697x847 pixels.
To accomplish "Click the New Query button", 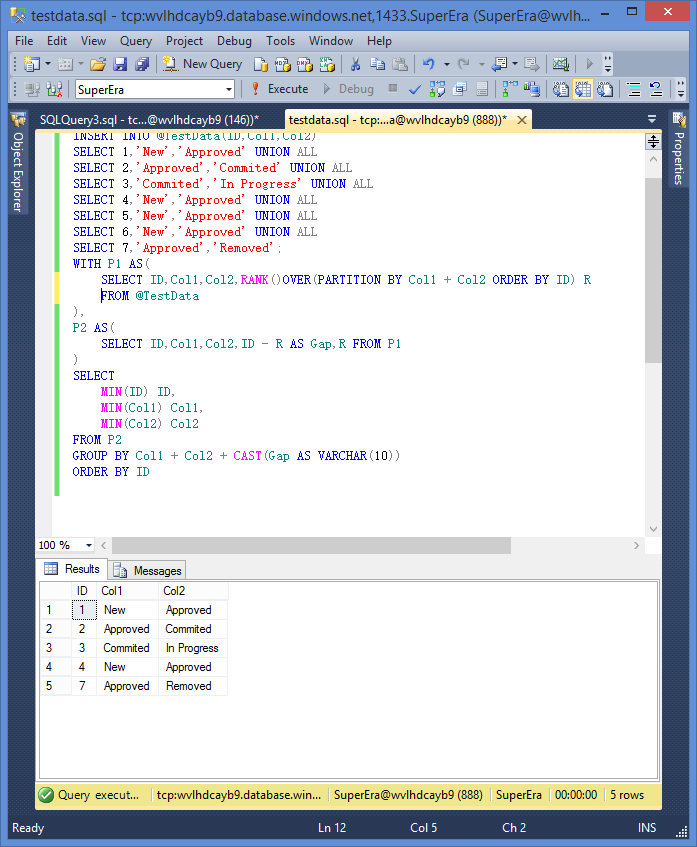I will (x=202, y=64).
